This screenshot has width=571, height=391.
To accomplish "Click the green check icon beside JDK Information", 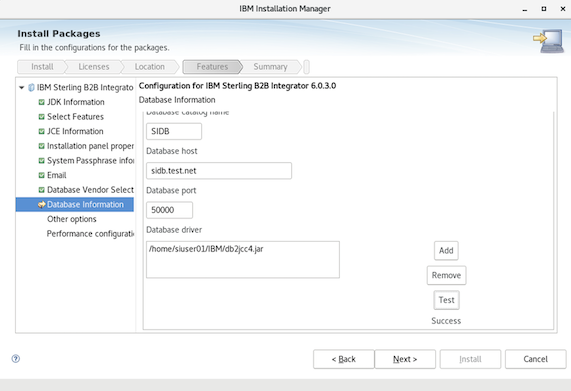I will click(42, 102).
